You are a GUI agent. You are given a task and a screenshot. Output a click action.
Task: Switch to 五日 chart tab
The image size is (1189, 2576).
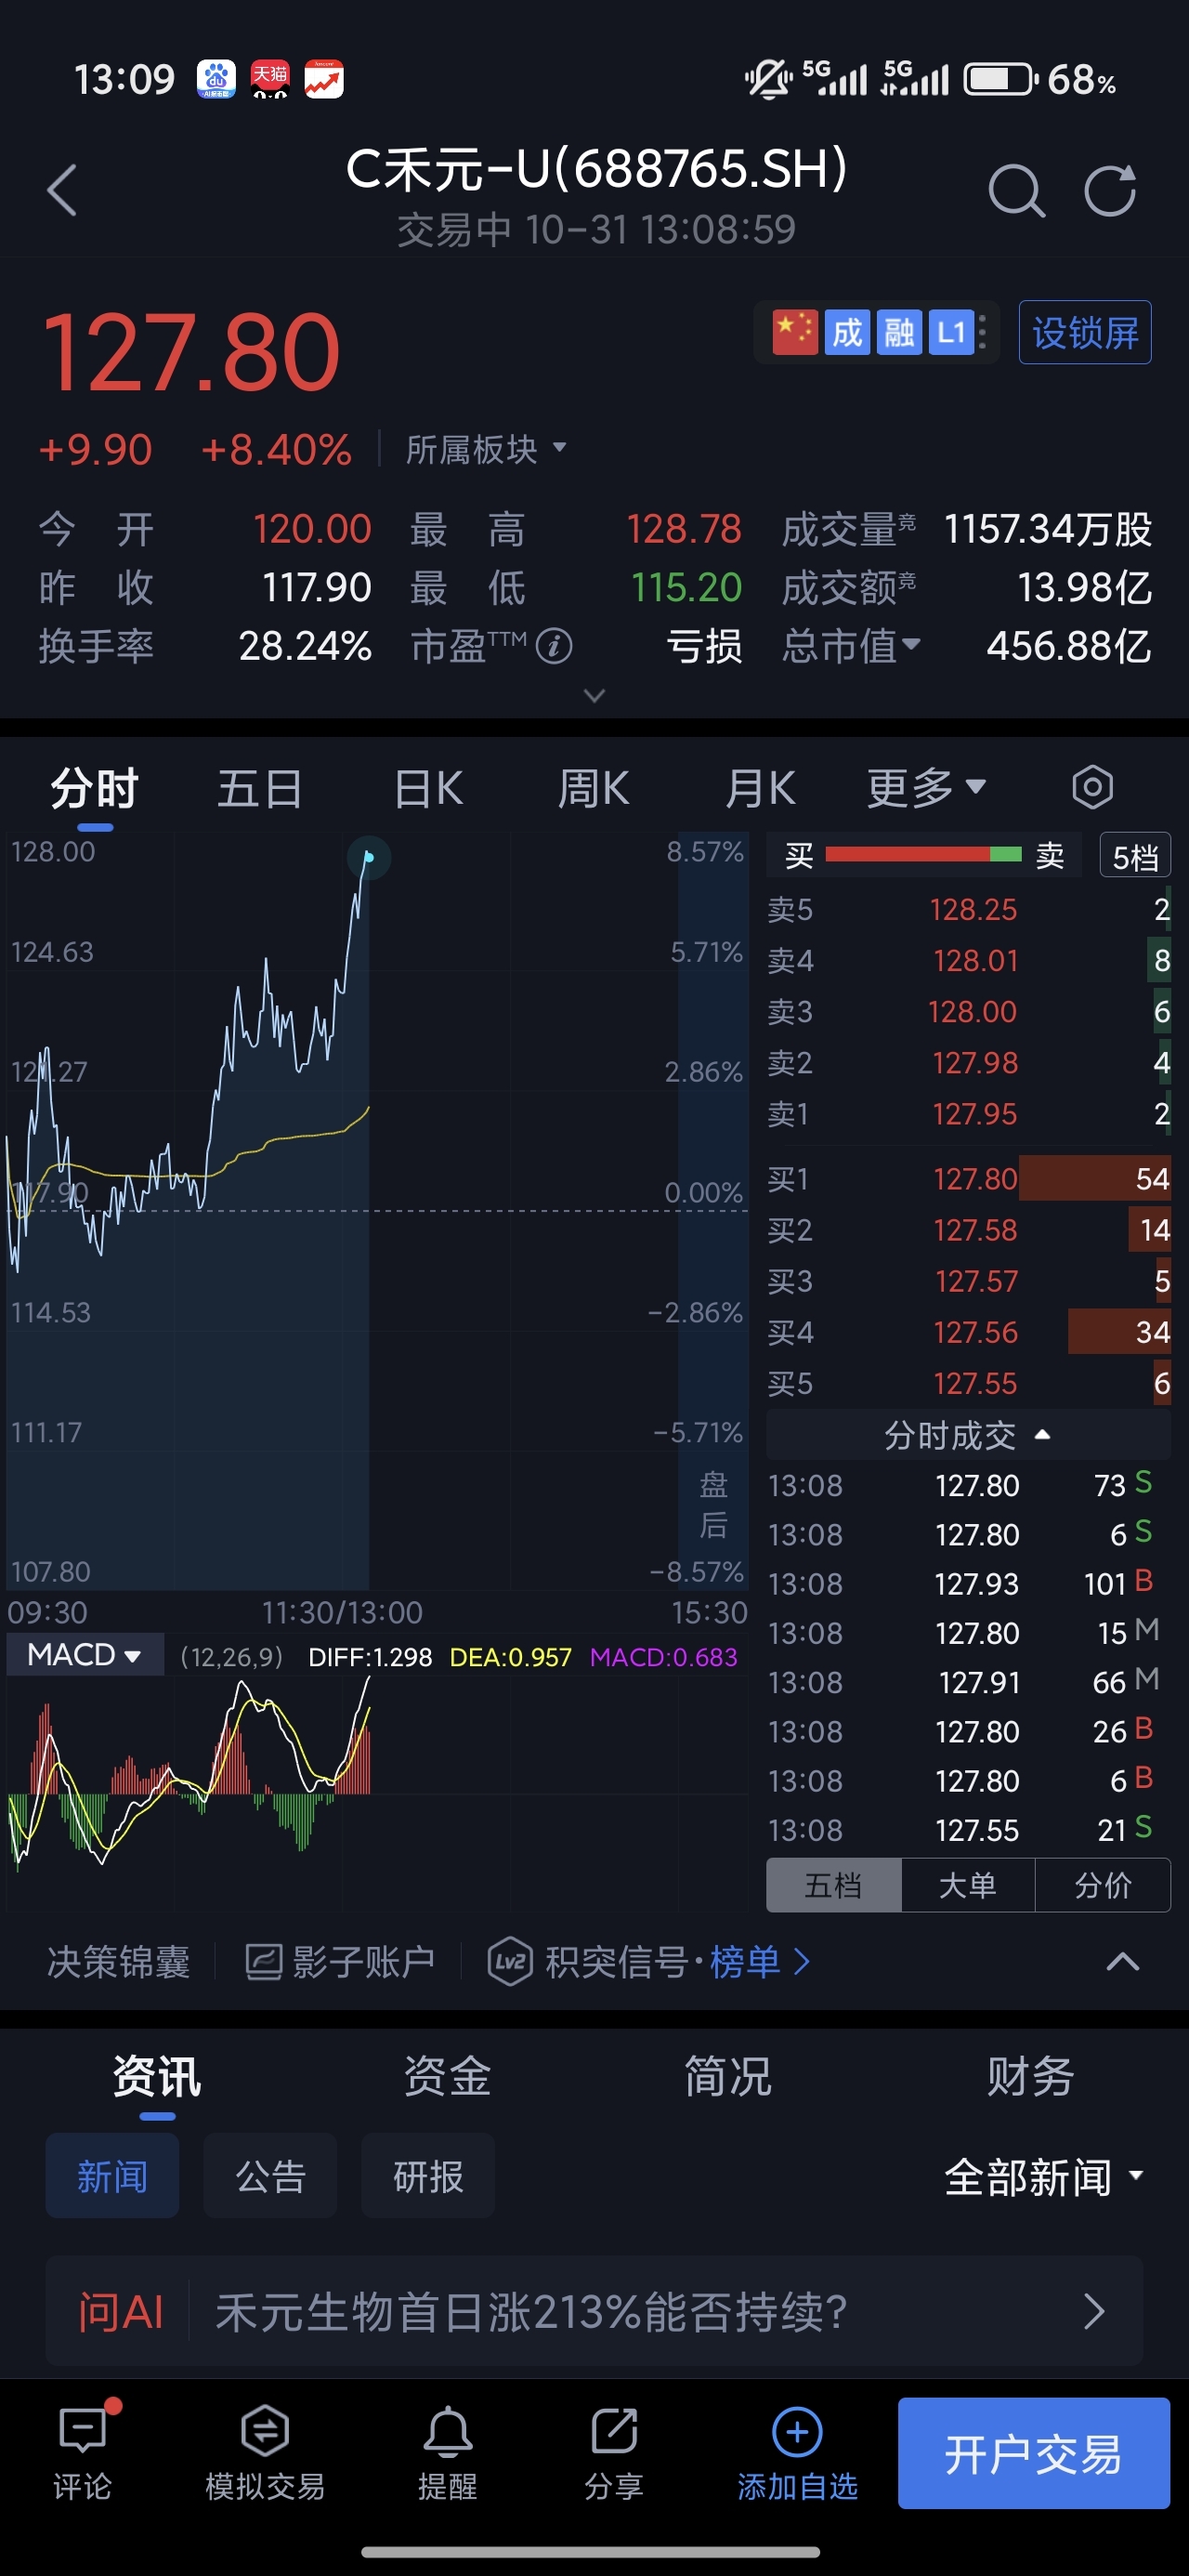pos(260,788)
